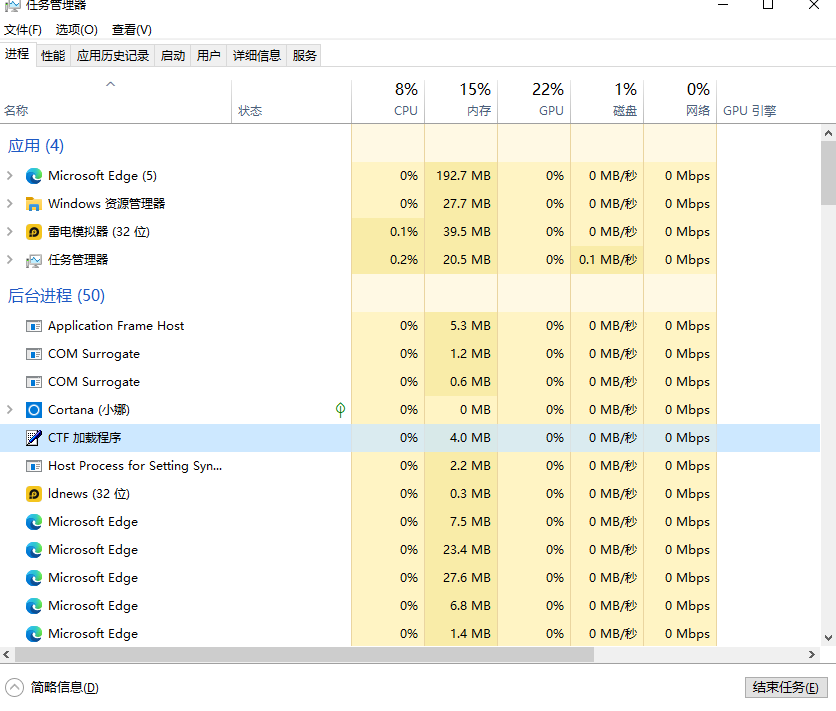Click the 结束任务 button
836x711 pixels.
(x=786, y=687)
